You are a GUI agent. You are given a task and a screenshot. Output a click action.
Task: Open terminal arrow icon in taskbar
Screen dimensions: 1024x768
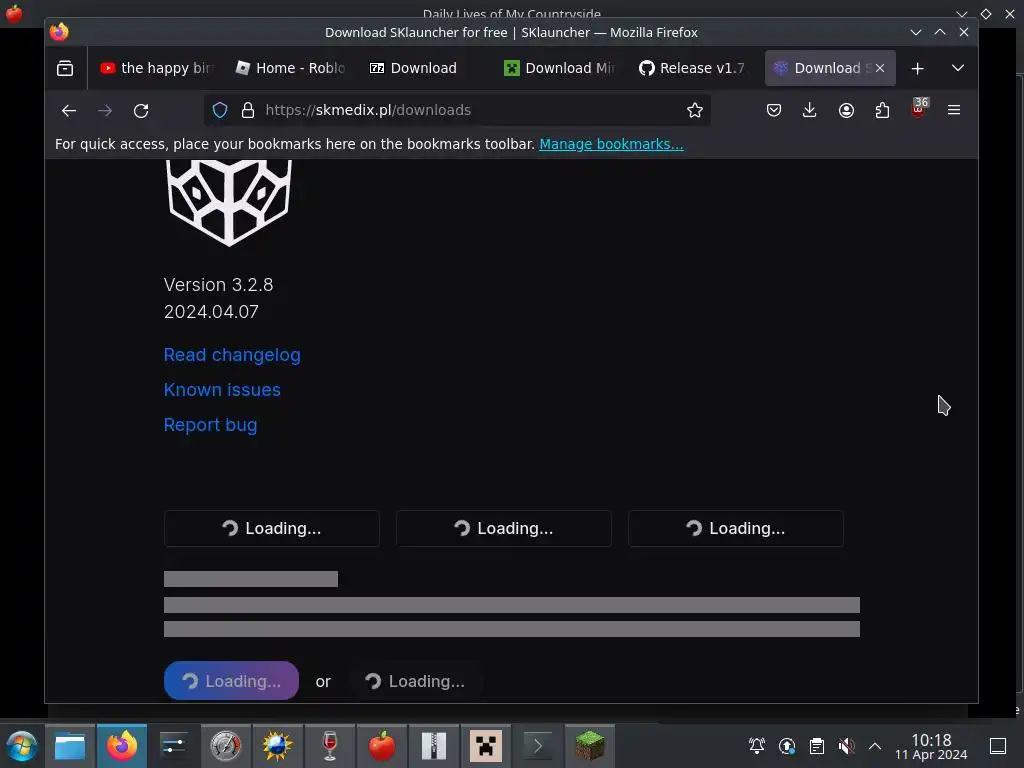pyautogui.click(x=537, y=746)
